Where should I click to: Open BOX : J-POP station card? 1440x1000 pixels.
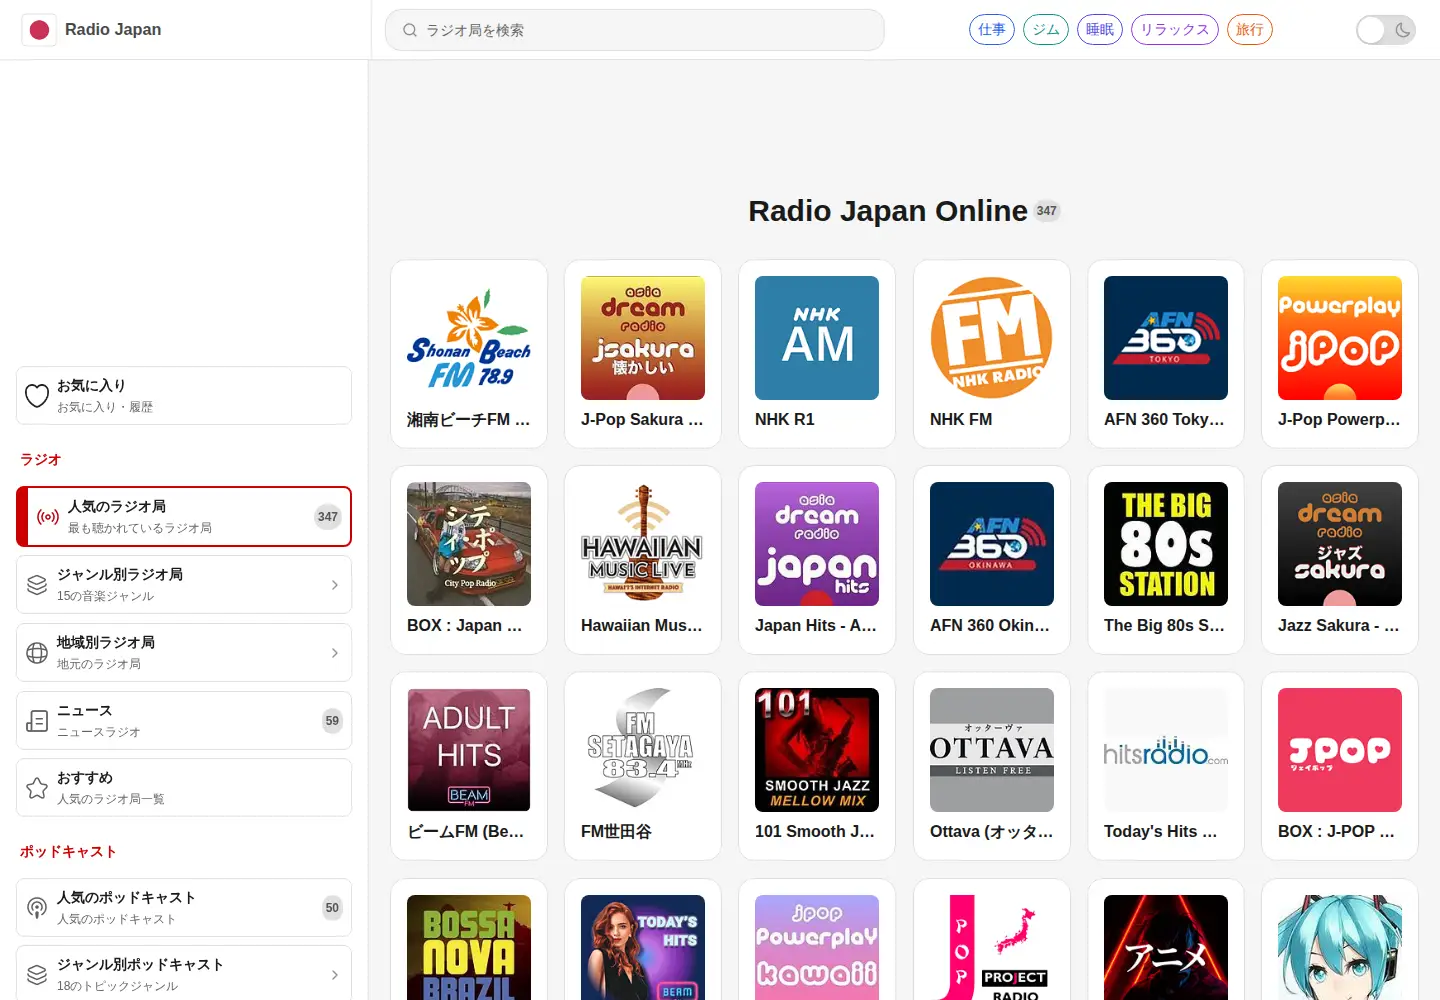tap(1340, 766)
